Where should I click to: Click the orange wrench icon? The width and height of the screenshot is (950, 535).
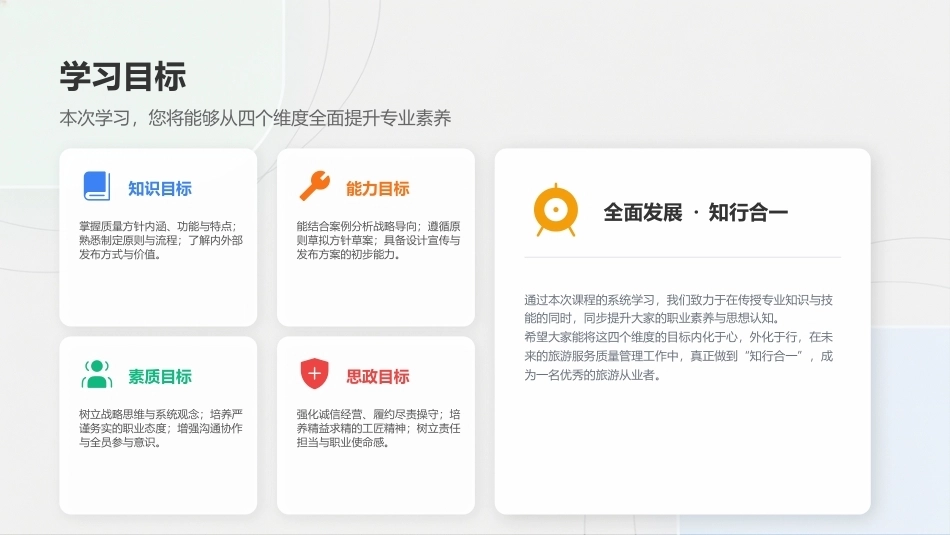(314, 185)
